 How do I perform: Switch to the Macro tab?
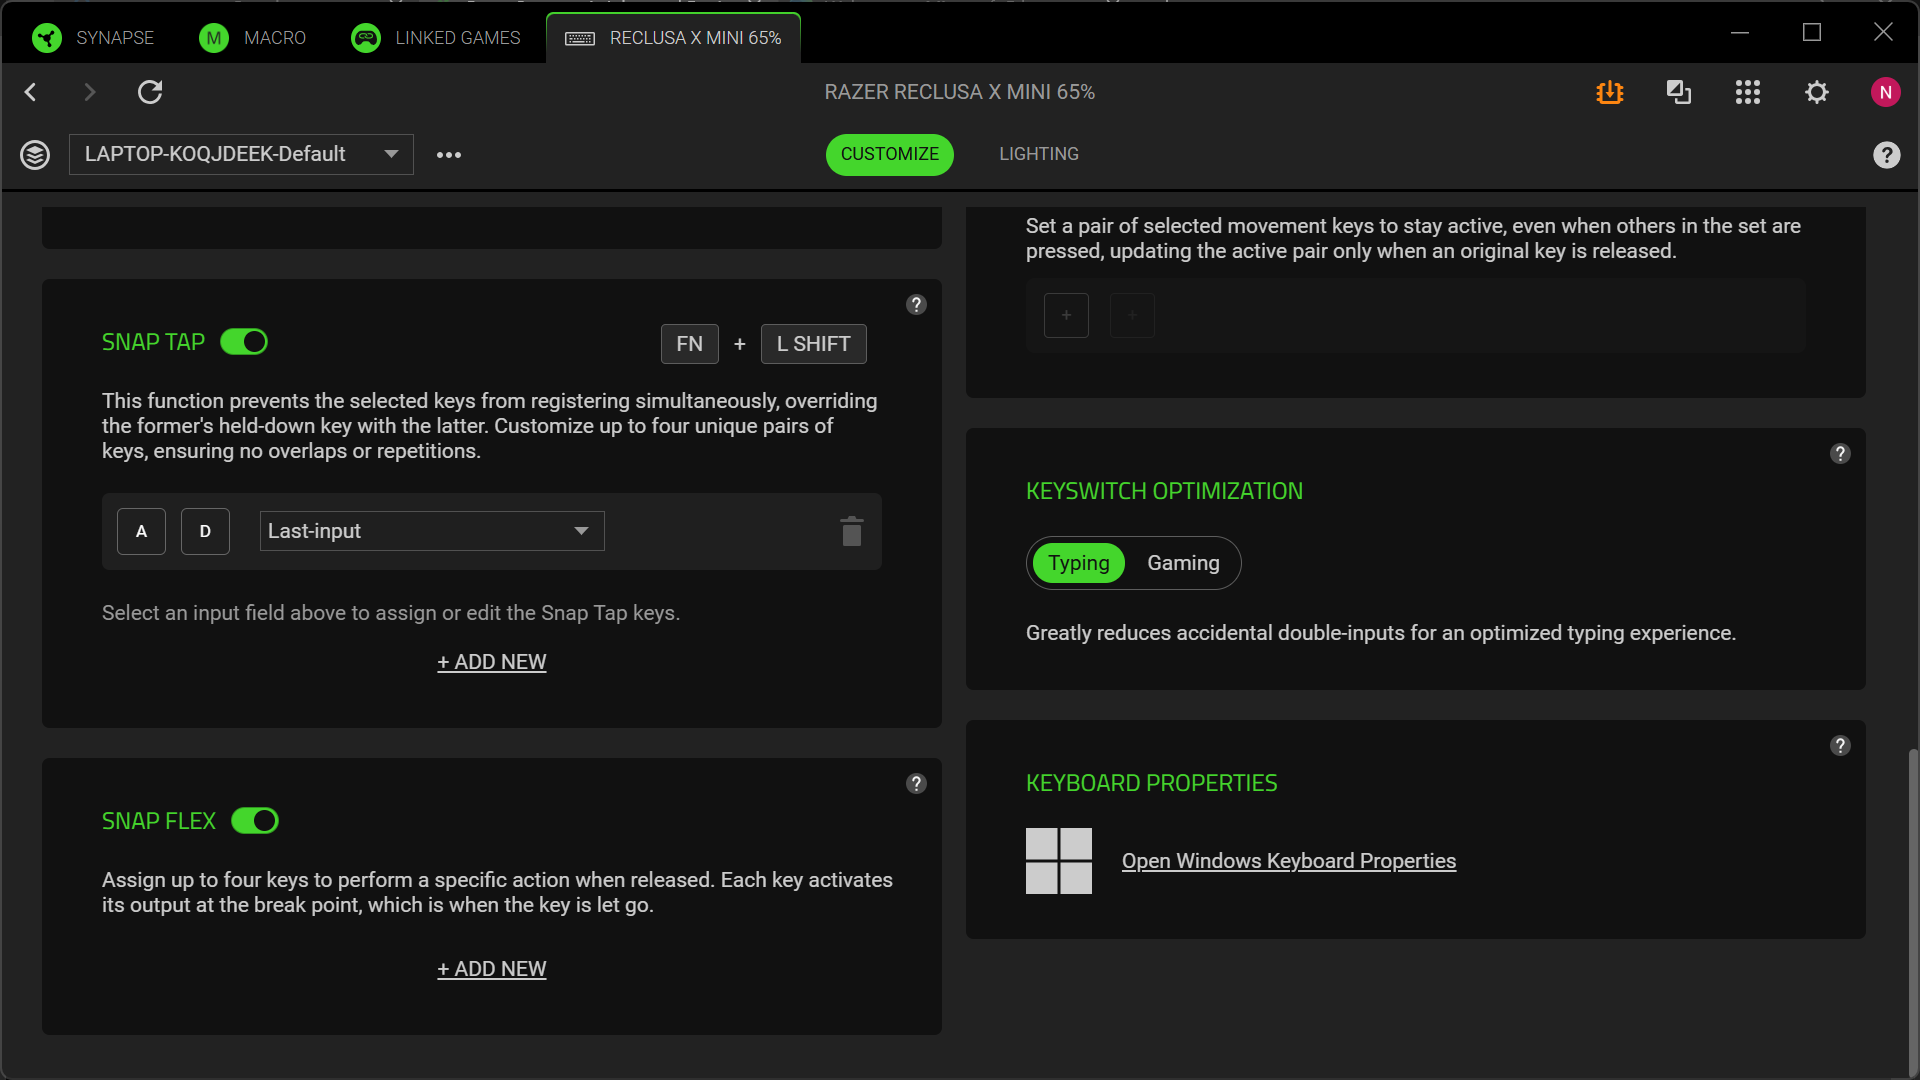point(253,38)
